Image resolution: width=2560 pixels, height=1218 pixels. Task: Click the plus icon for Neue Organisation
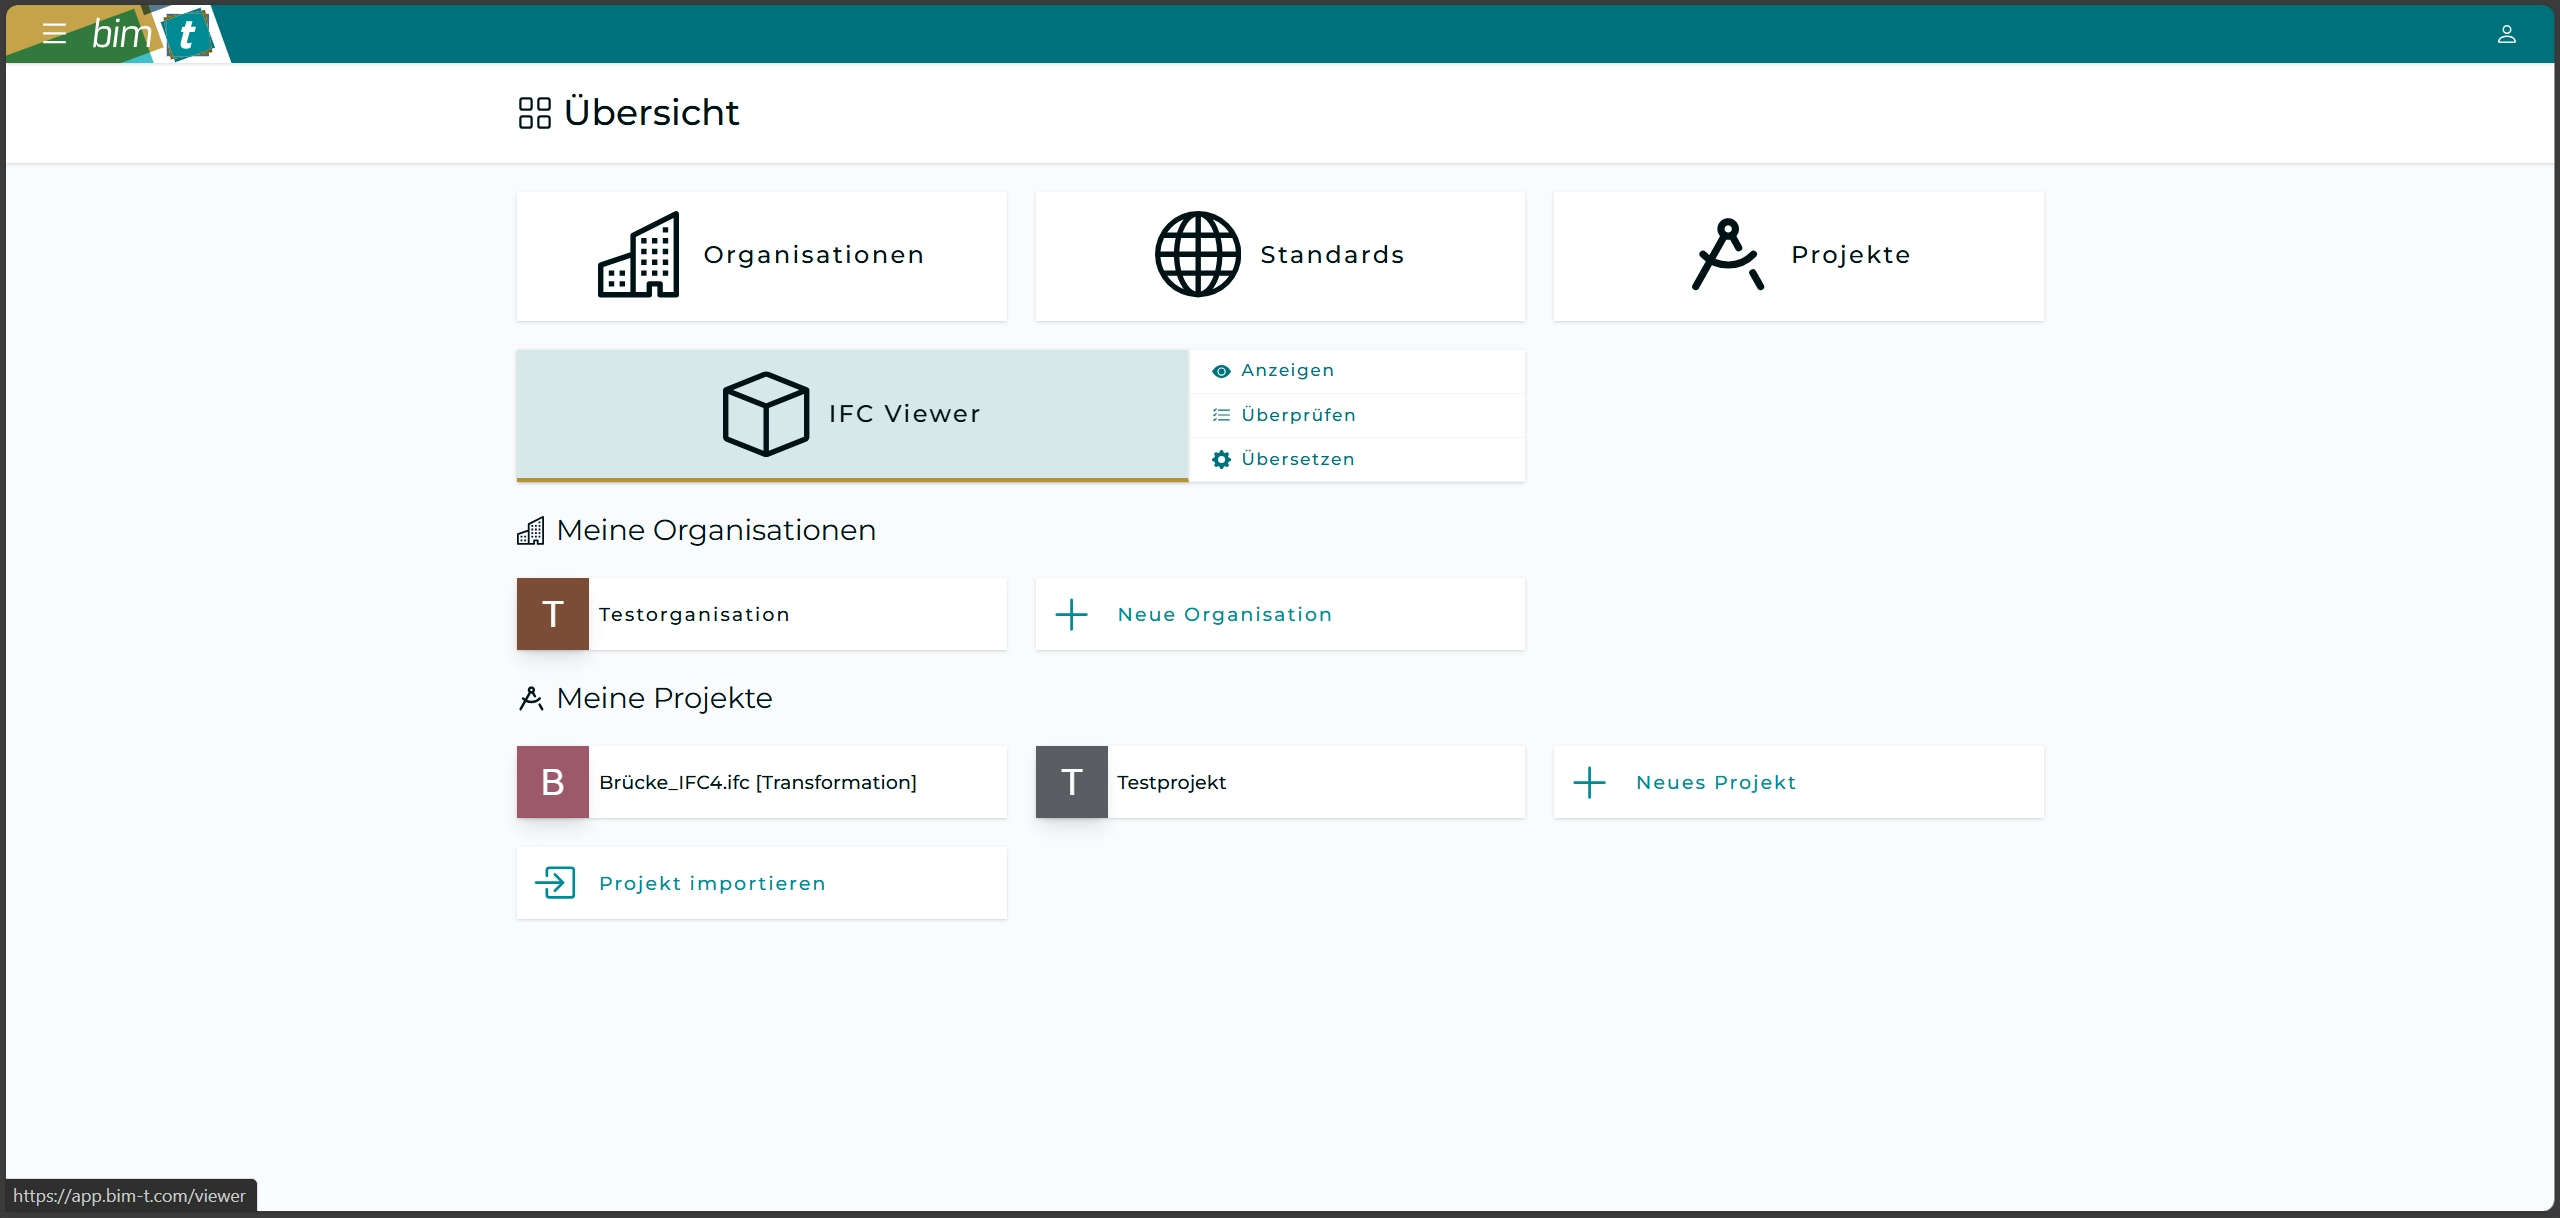1071,614
